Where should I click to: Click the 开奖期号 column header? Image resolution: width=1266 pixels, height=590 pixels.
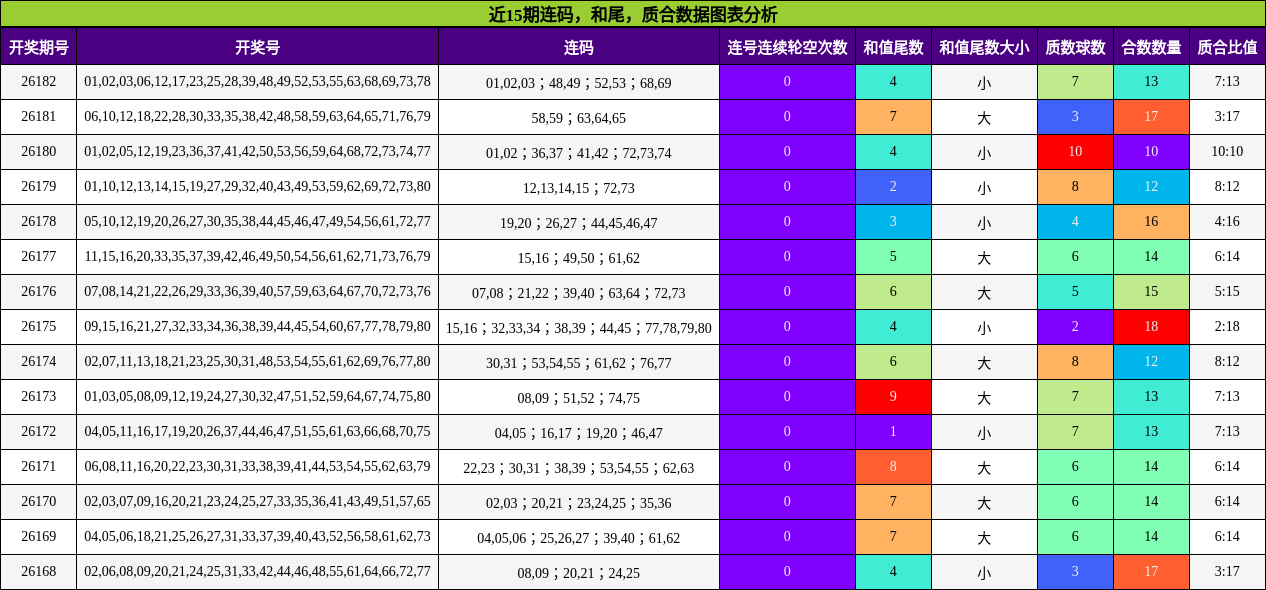39,47
